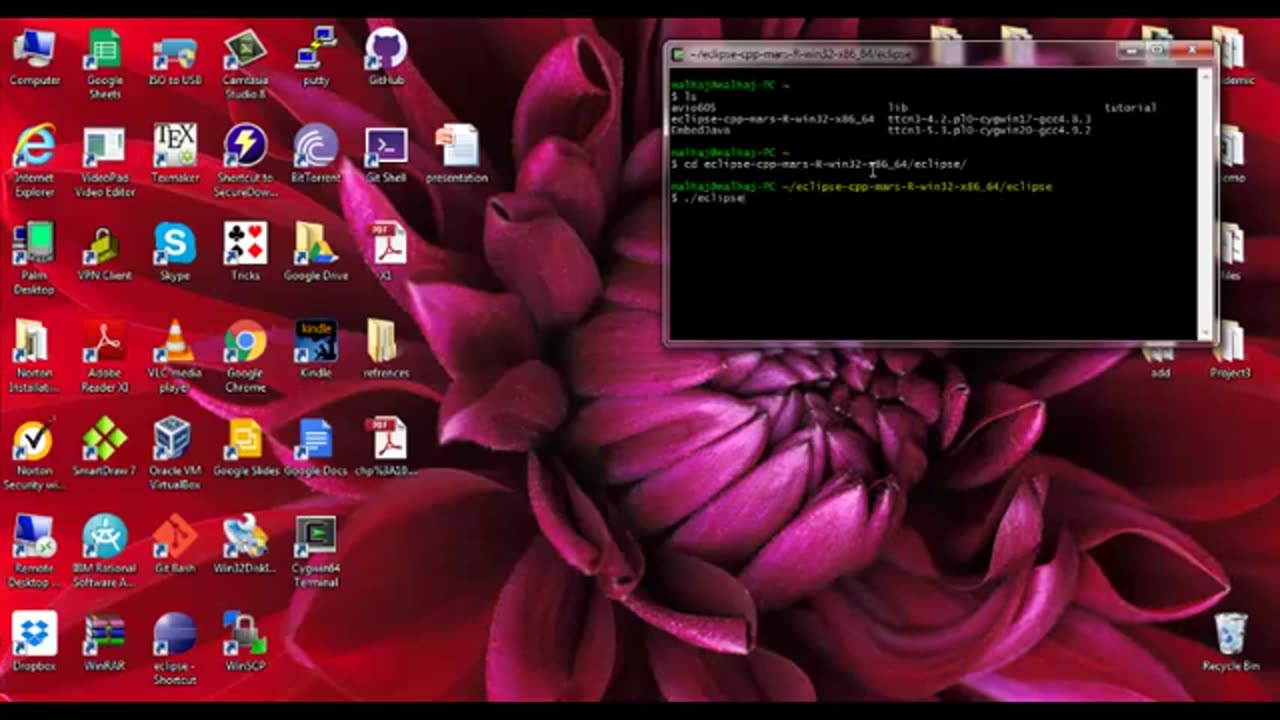Screen dimensions: 1280x720
Task: Click the 'cd eclipse-cpp-mars' command line
Action: [x=819, y=164]
